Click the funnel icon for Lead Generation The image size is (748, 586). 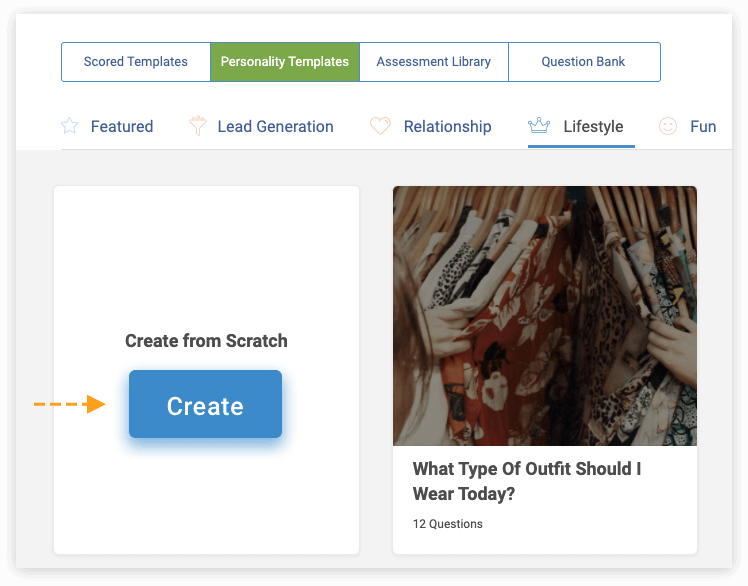coord(198,126)
